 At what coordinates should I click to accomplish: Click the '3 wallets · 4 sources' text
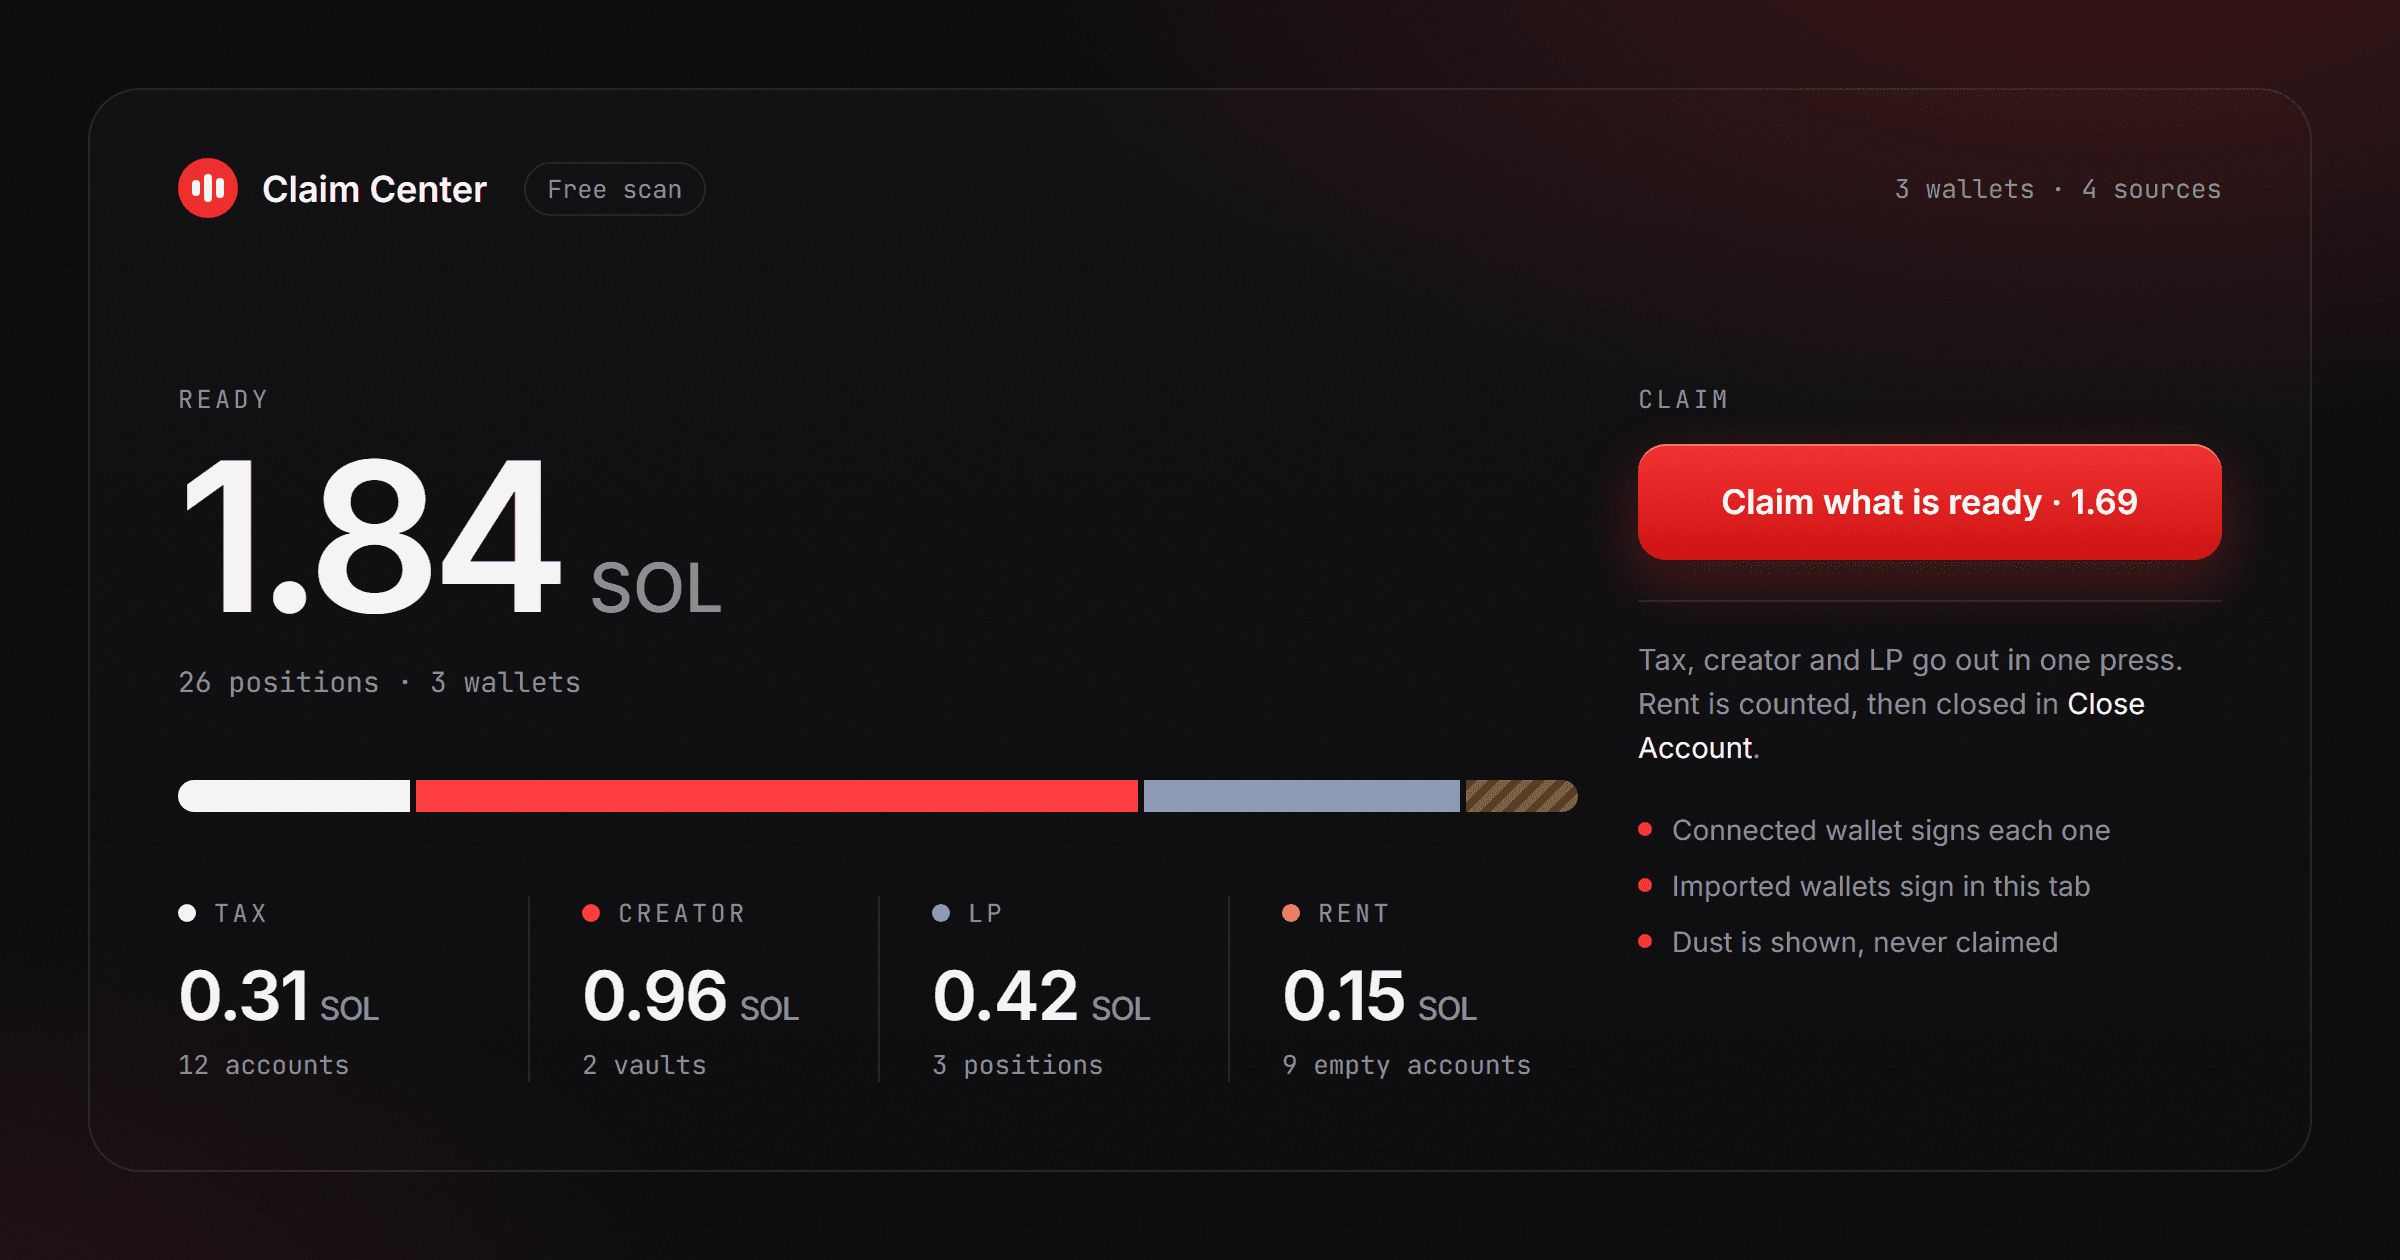pyautogui.click(x=2058, y=189)
